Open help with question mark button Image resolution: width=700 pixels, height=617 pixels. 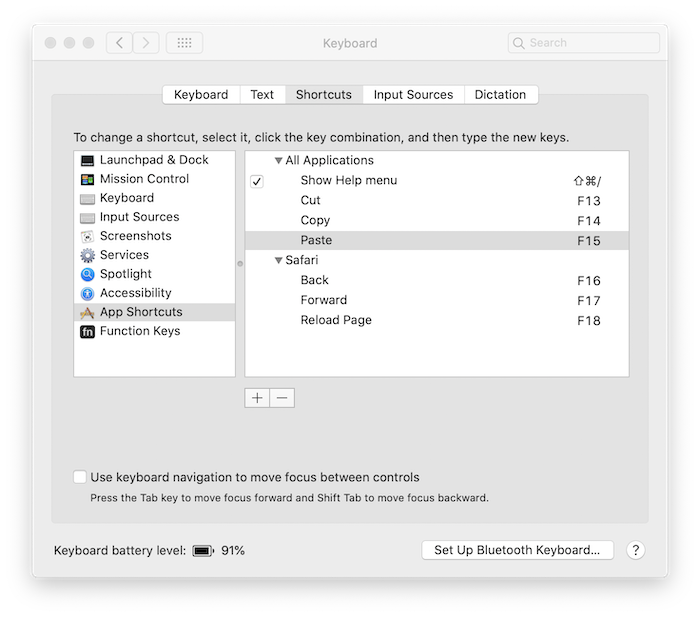(635, 550)
